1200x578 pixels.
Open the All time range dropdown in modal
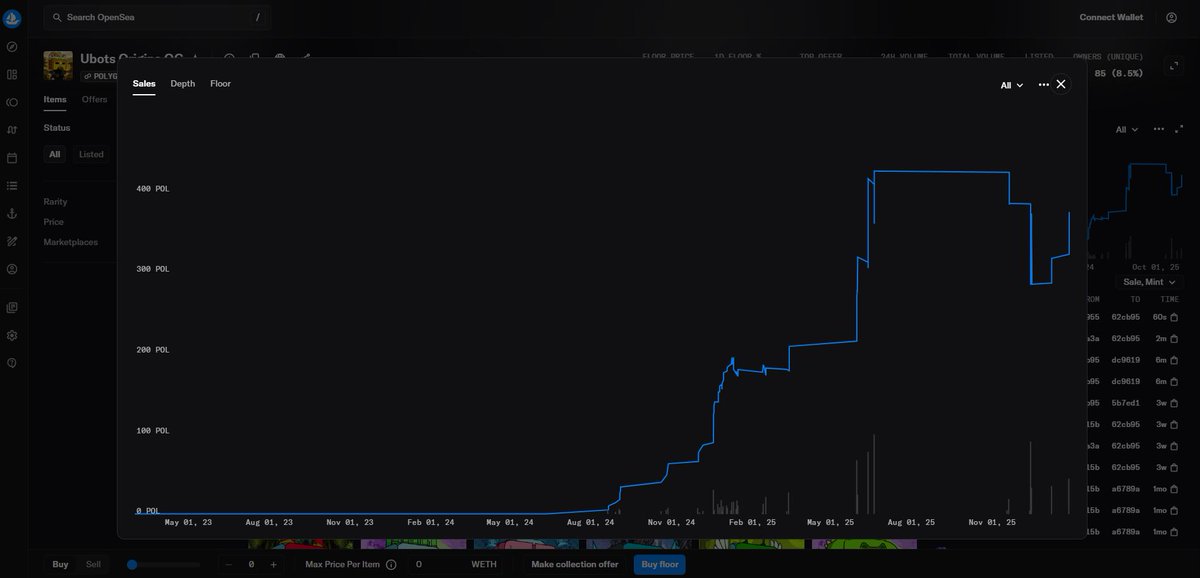1012,85
